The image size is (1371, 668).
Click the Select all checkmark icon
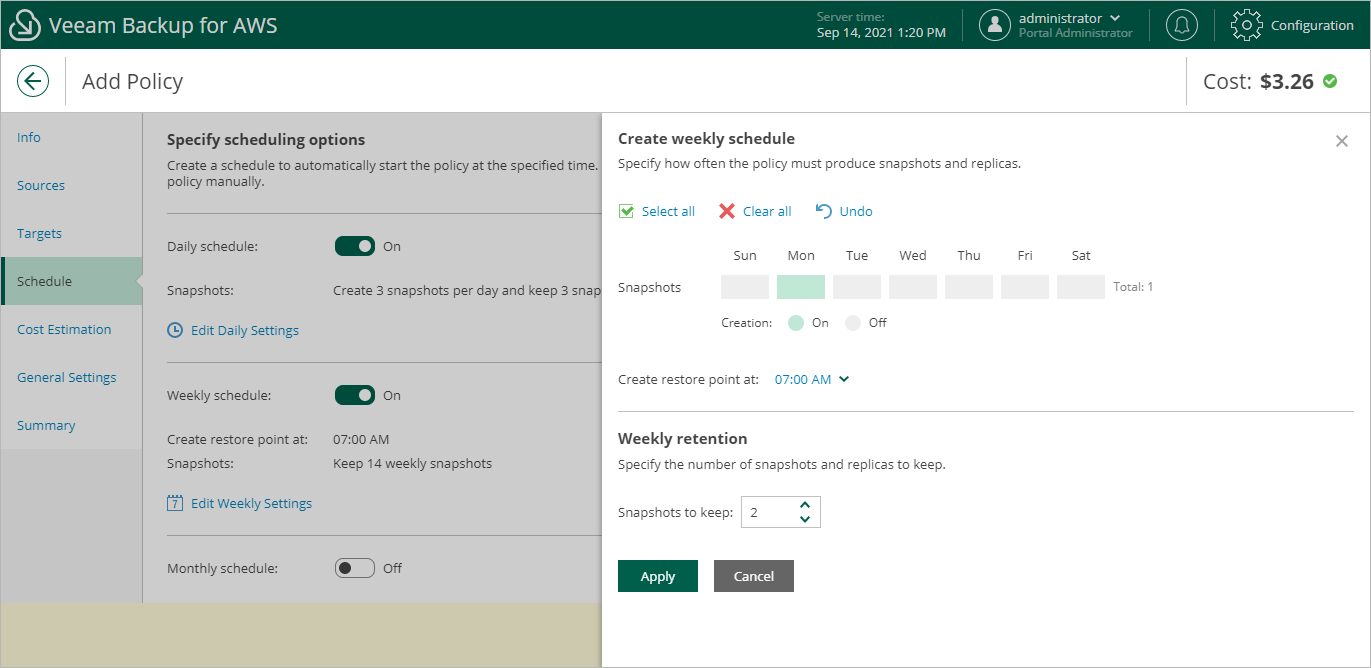pyautogui.click(x=626, y=211)
